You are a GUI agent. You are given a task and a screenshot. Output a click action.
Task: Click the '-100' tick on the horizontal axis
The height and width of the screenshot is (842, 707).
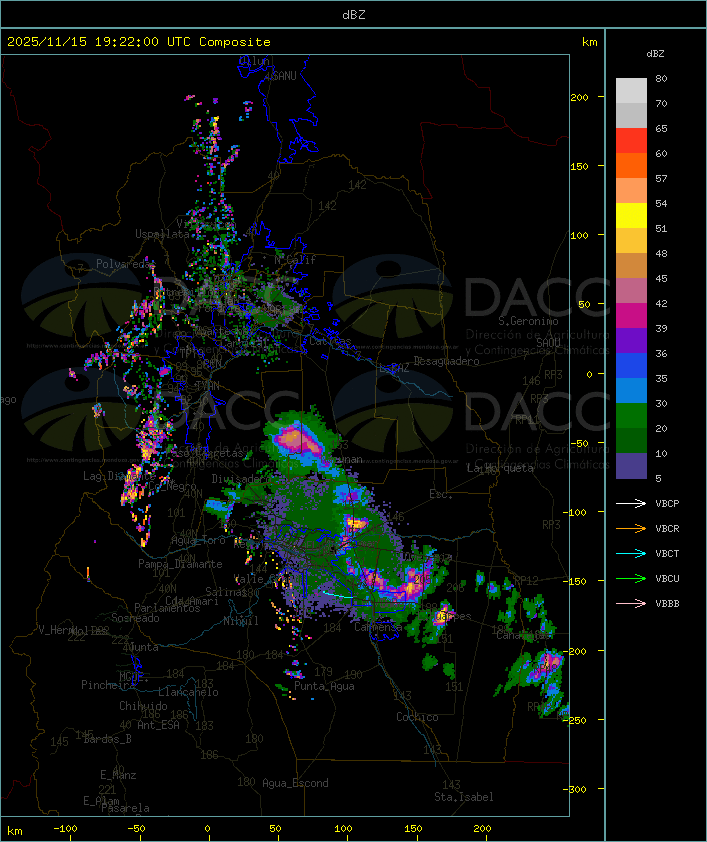[65, 829]
